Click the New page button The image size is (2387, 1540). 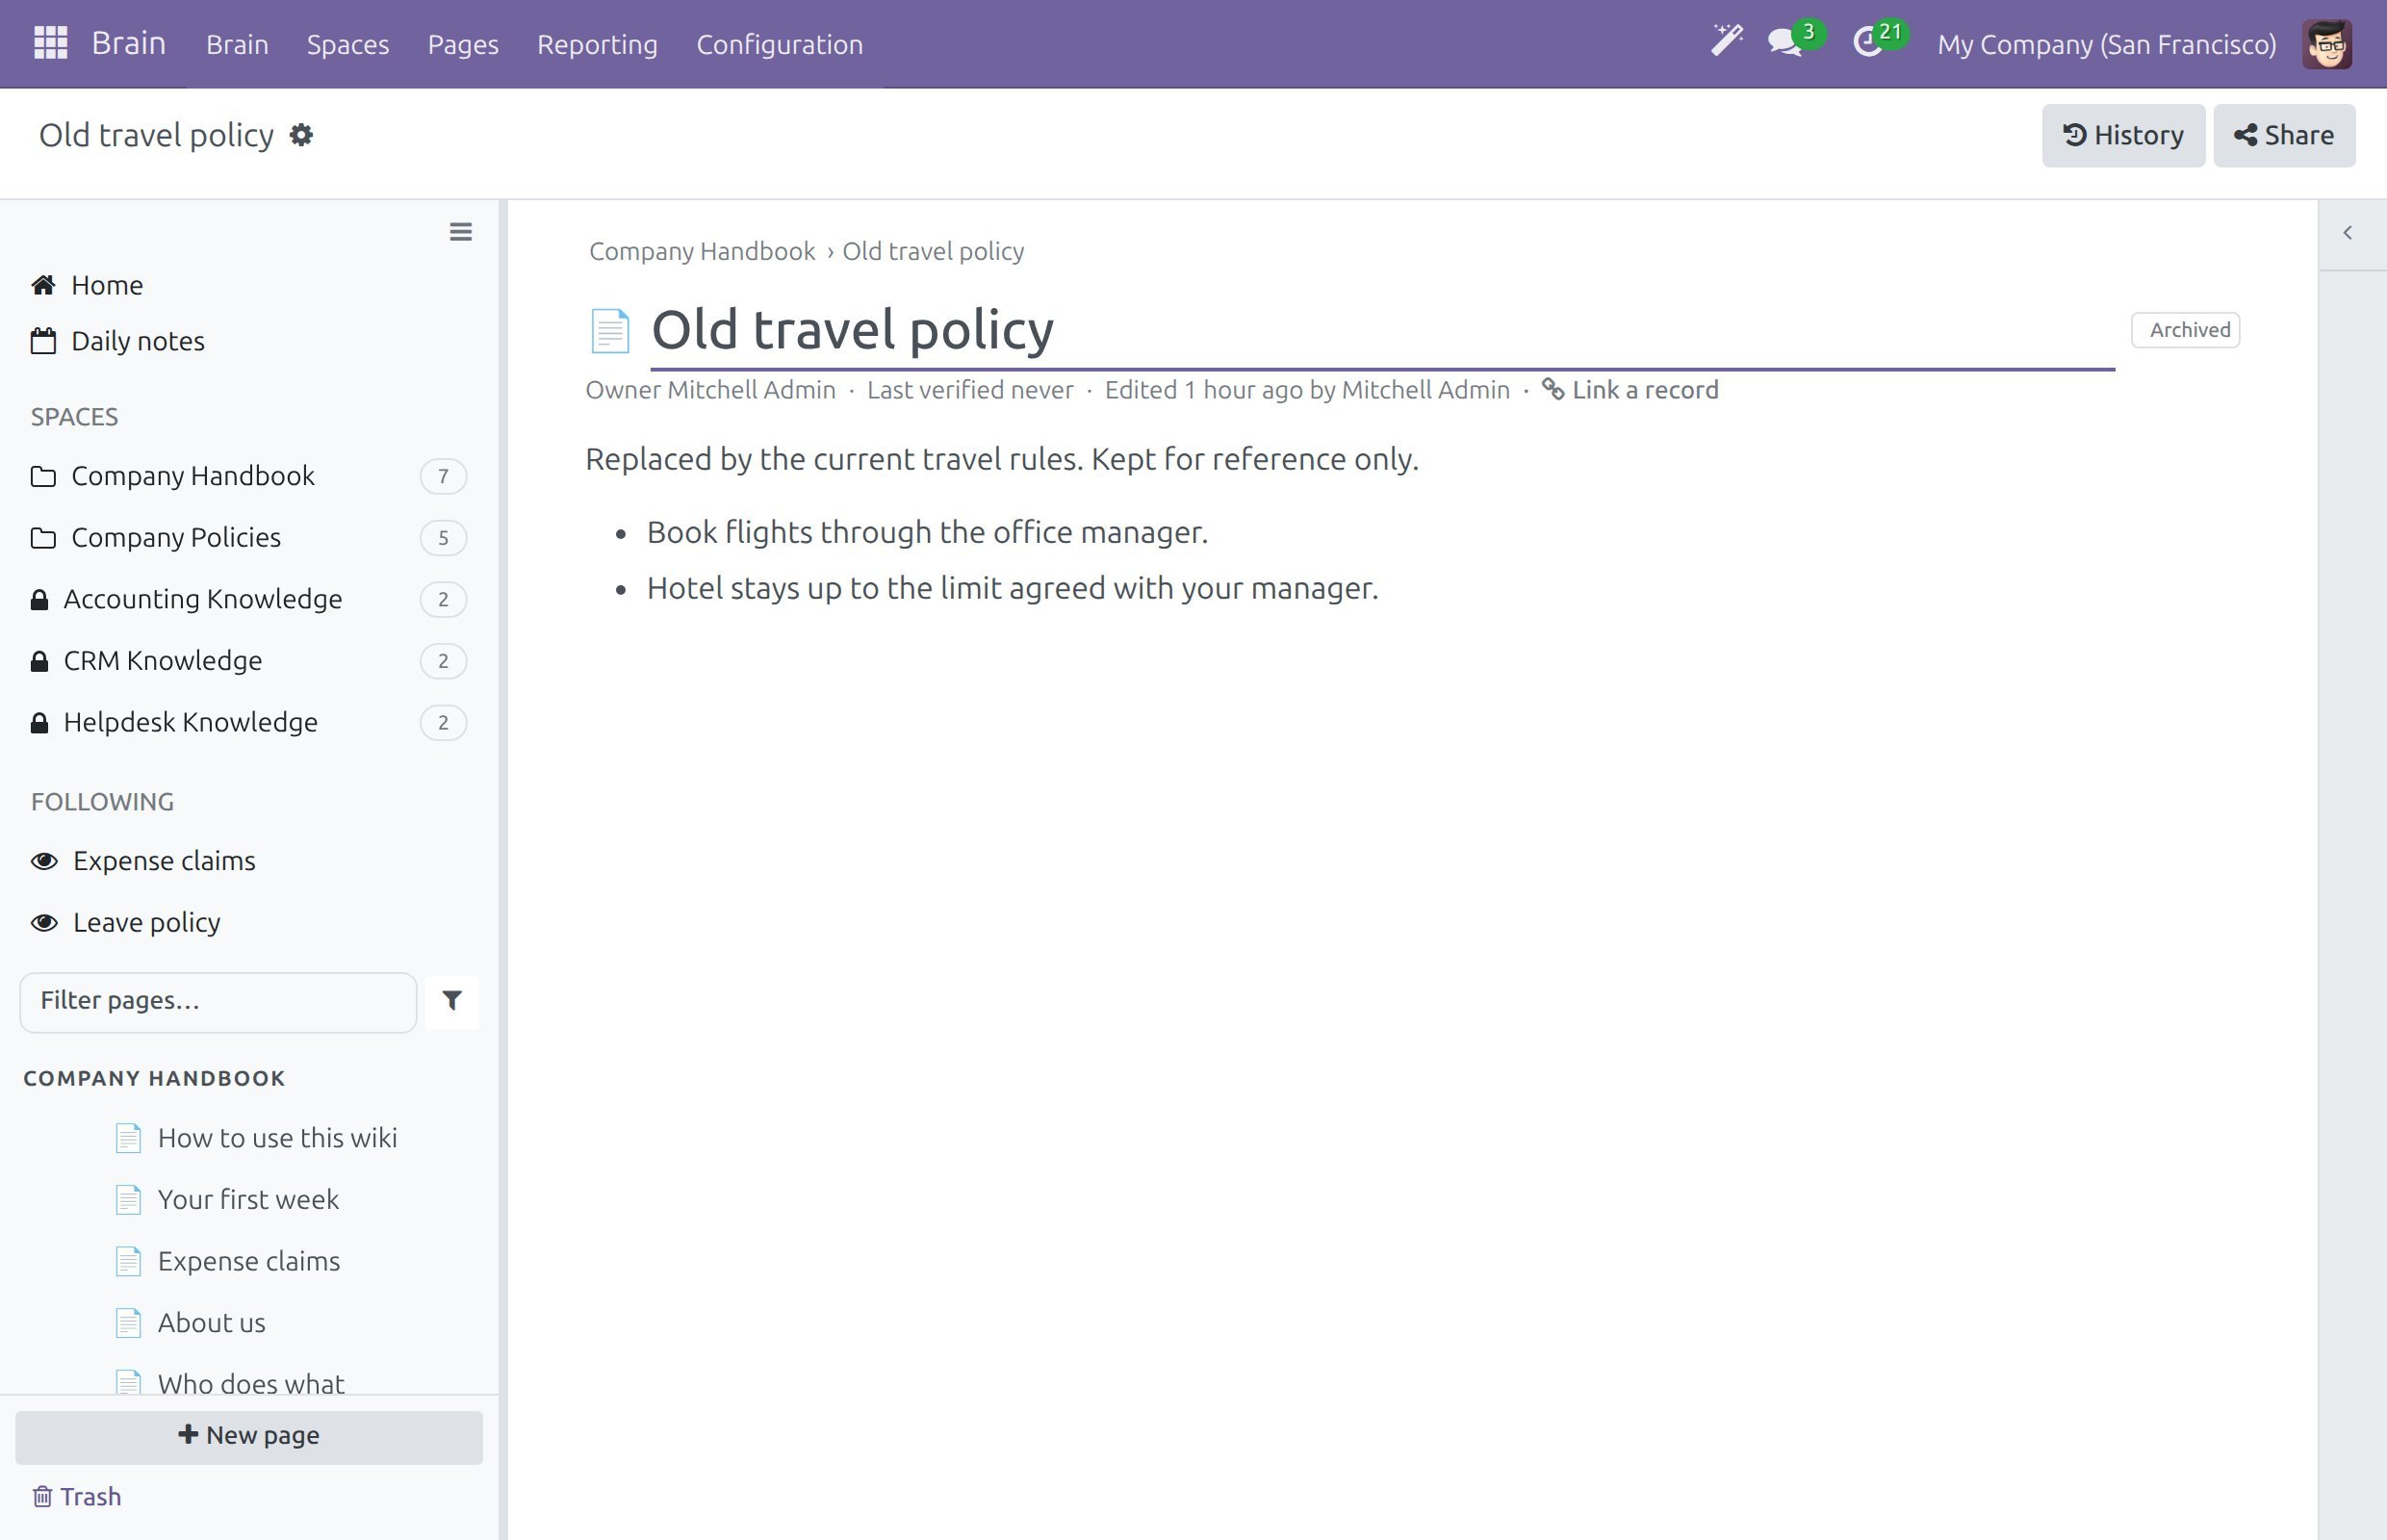(249, 1437)
